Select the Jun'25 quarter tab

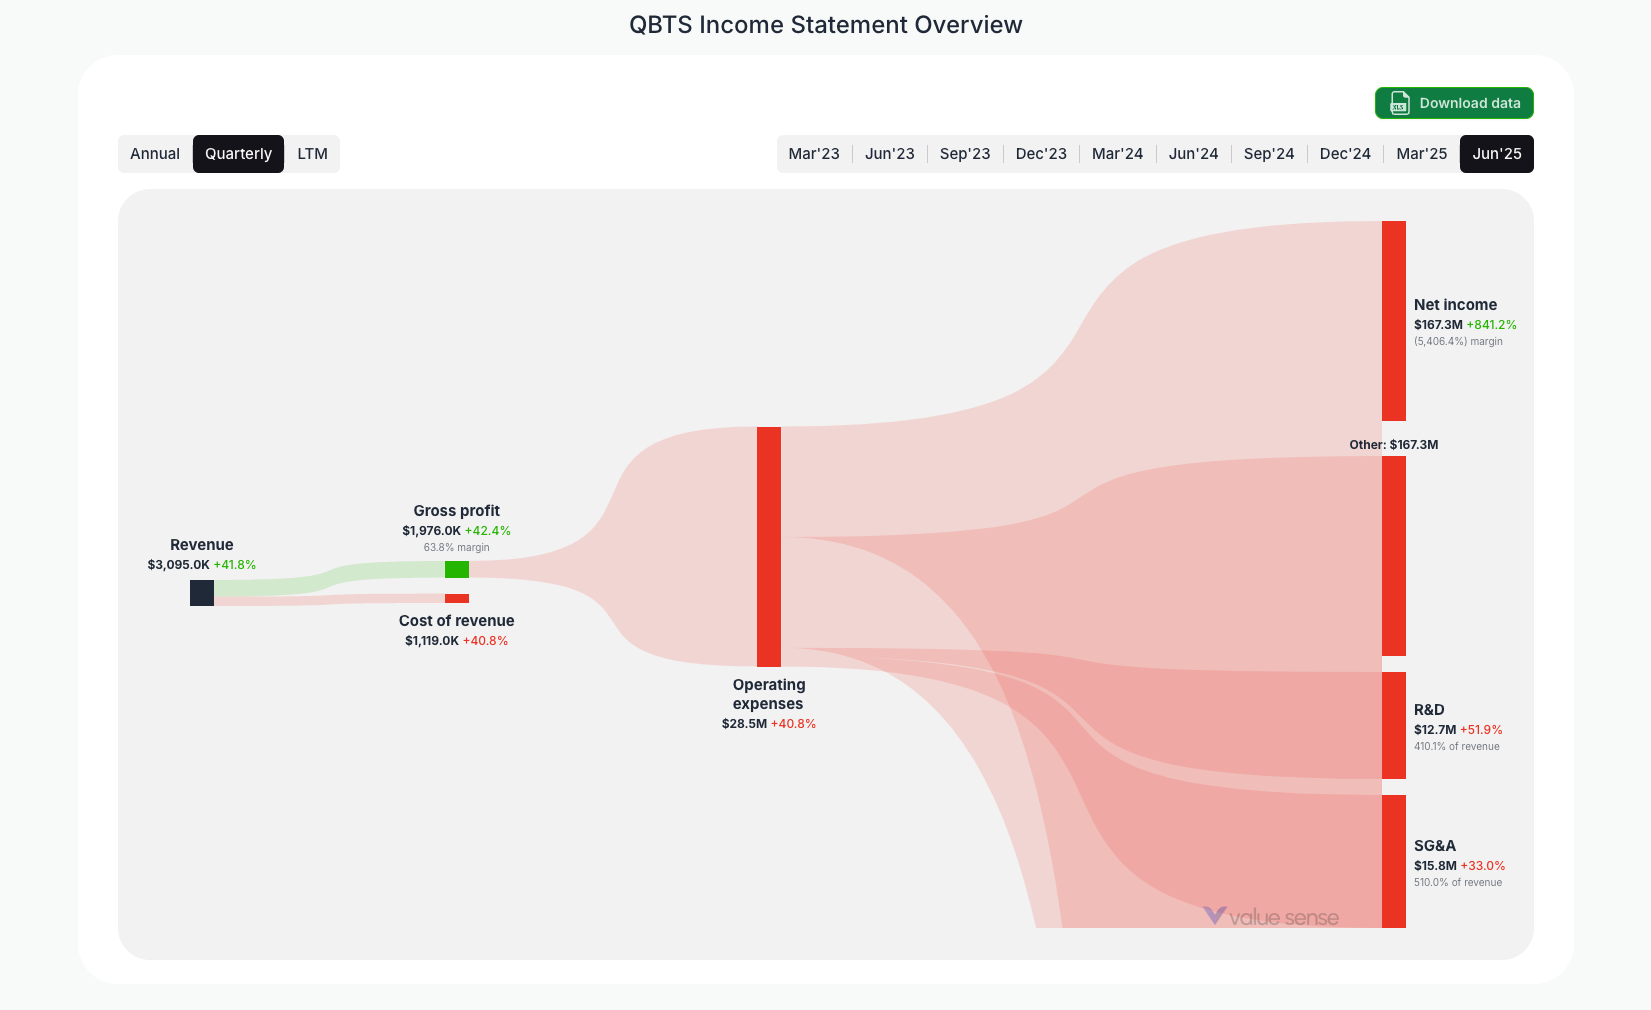click(1496, 153)
